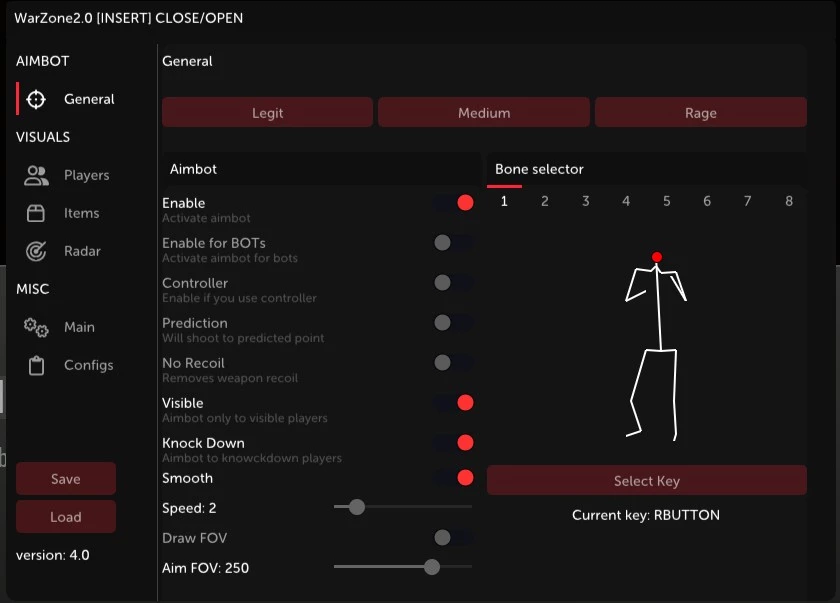This screenshot has height=603, width=840.
Task: Toggle the Enable aimbot switch
Action: [454, 202]
